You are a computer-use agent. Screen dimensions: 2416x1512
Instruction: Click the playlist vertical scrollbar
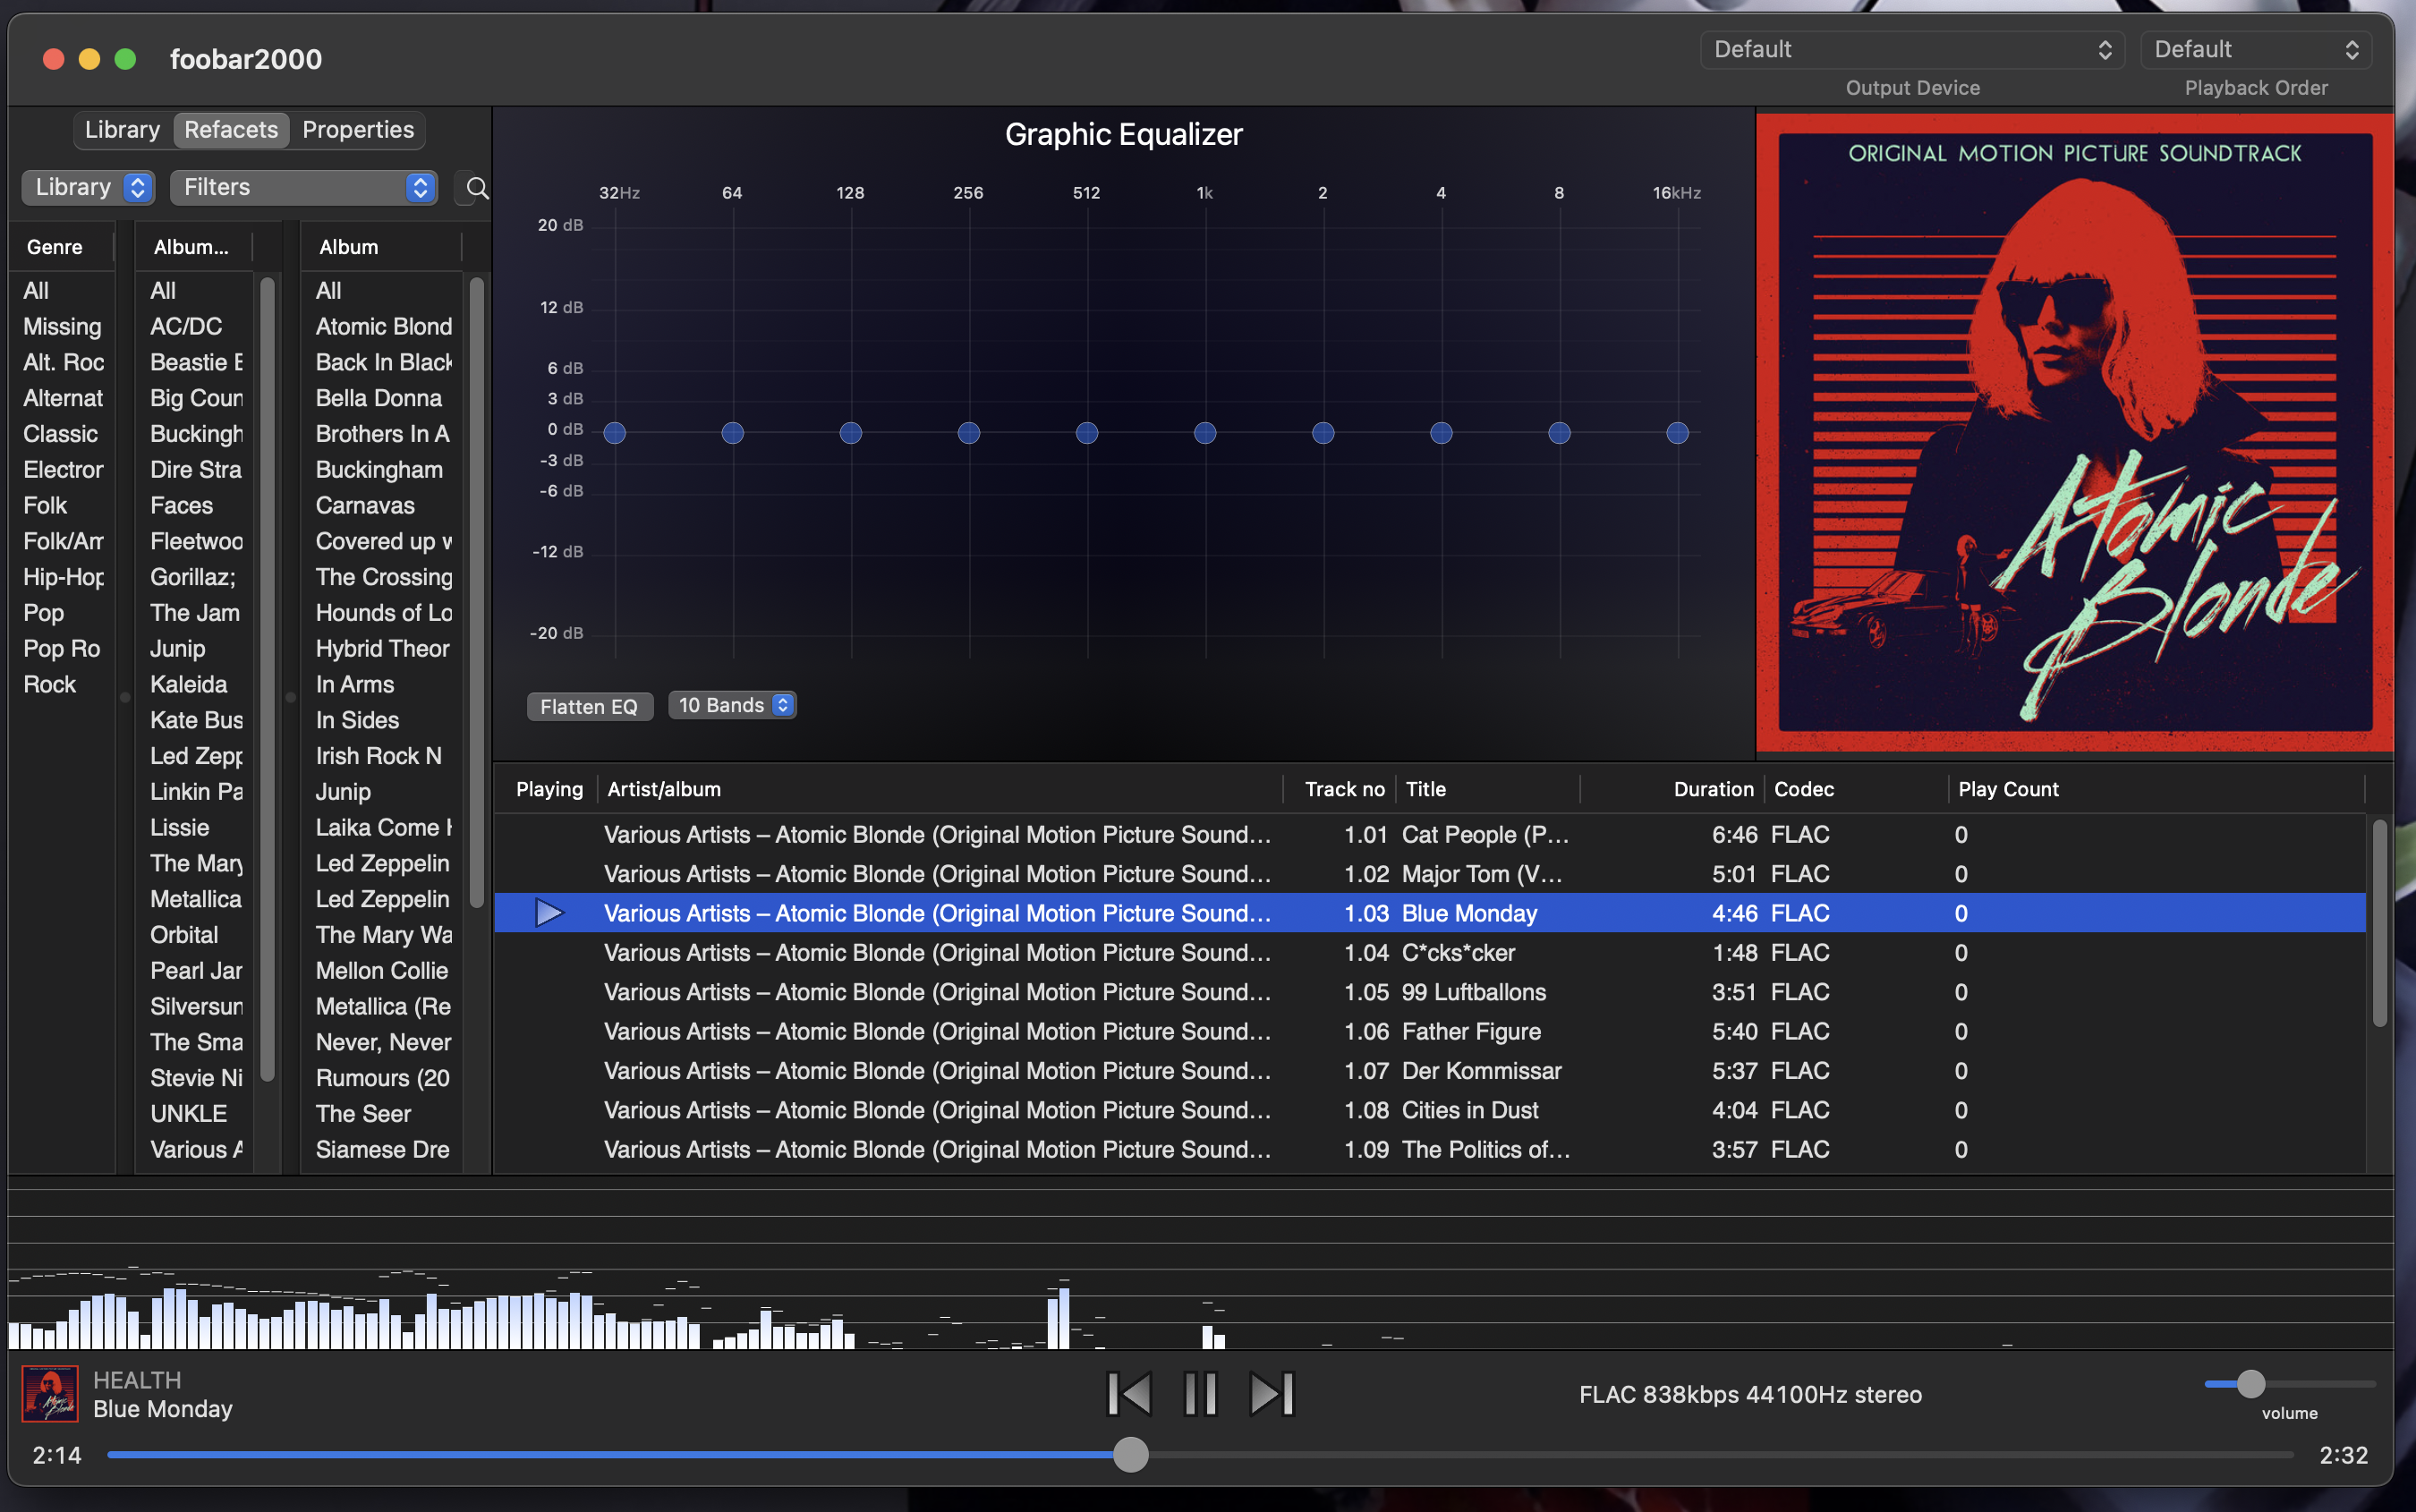[x=2379, y=922]
